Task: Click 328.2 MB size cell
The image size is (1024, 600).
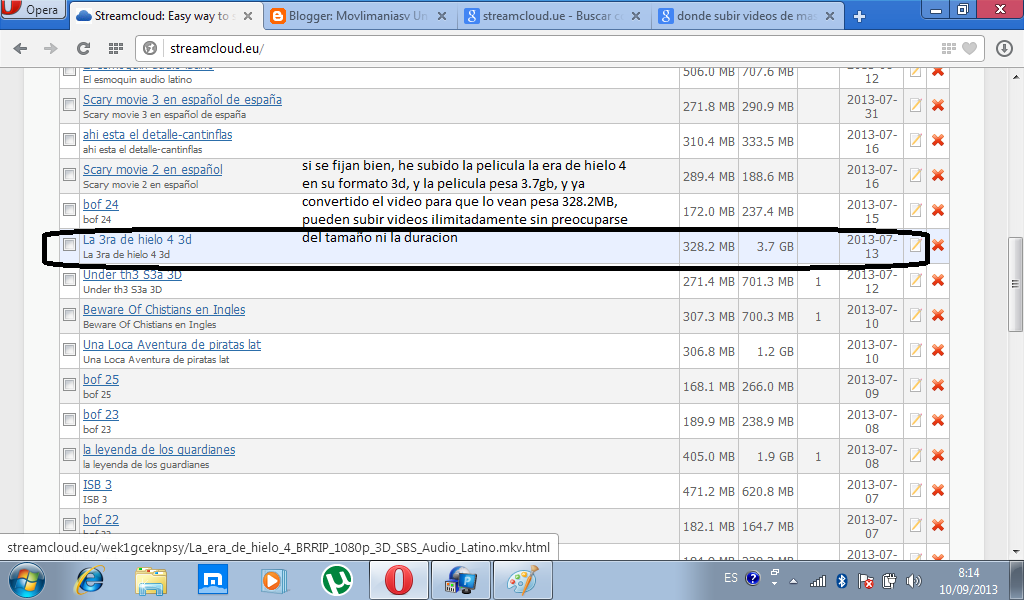Action: coord(709,246)
